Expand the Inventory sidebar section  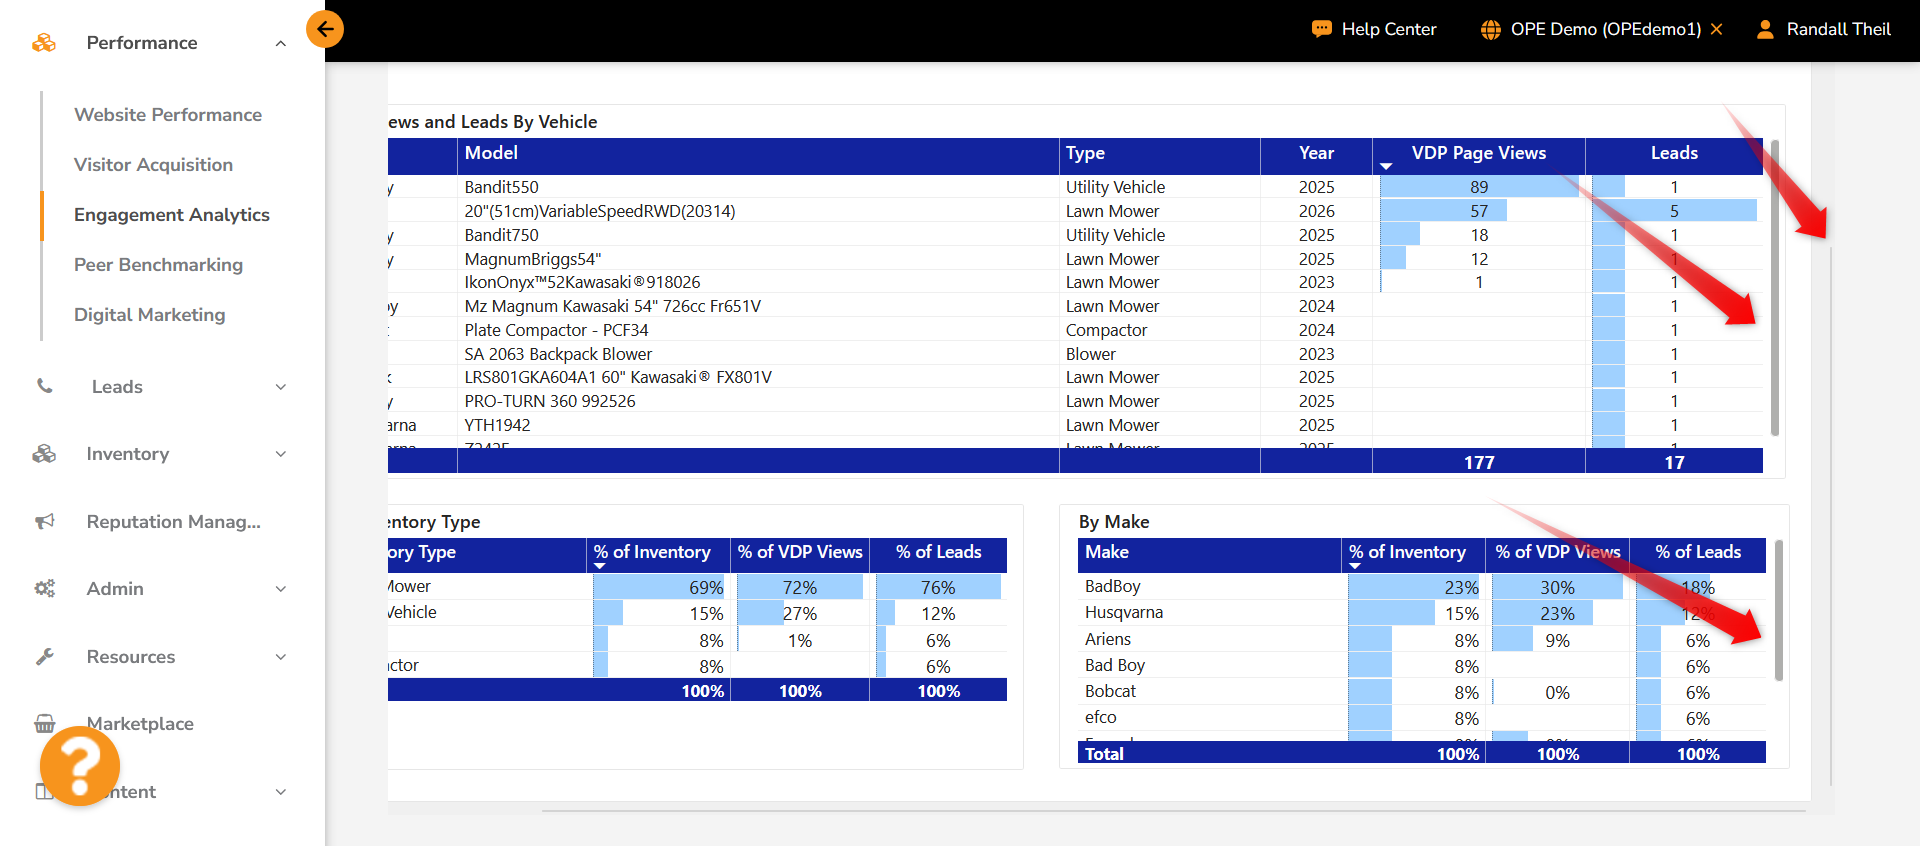pyautogui.click(x=281, y=454)
